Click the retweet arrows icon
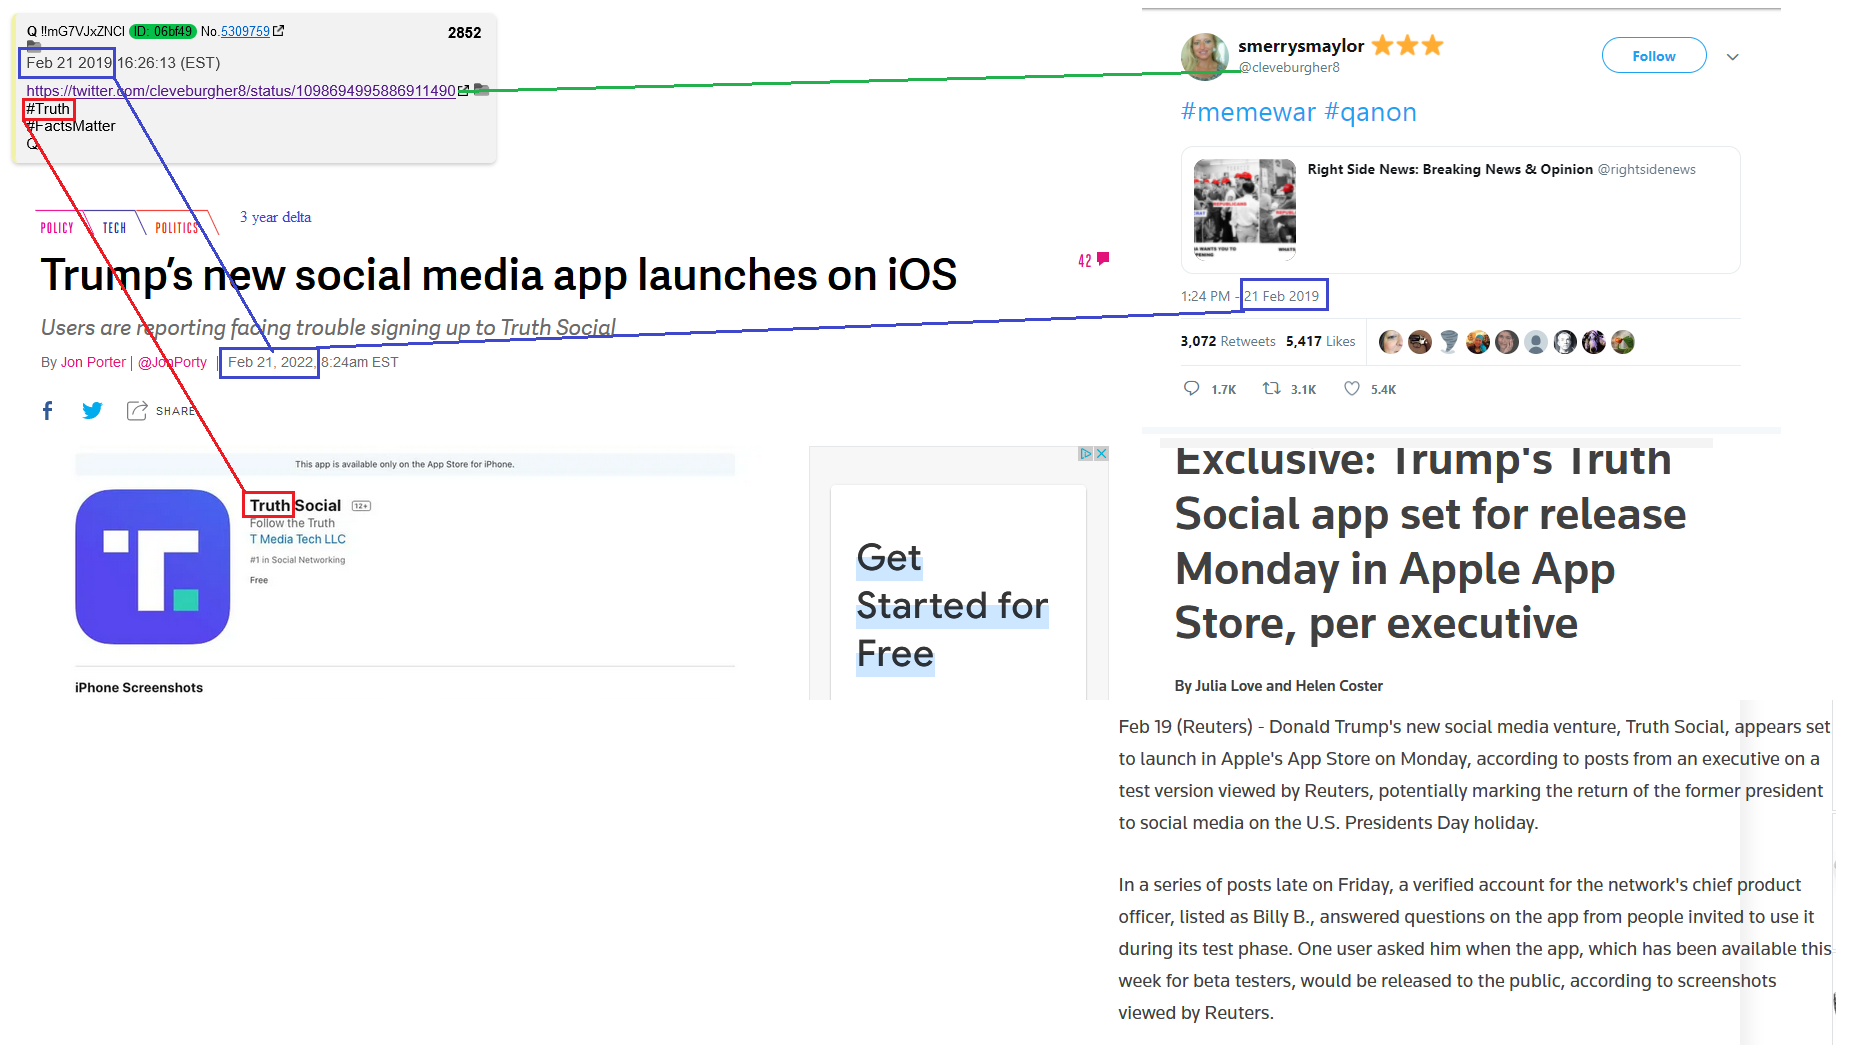 pyautogui.click(x=1271, y=388)
